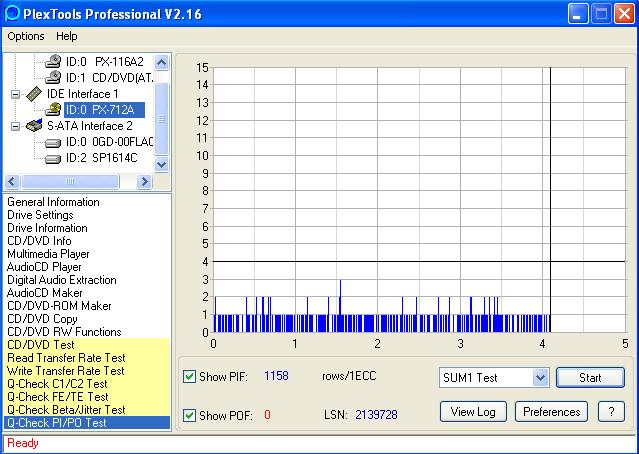Select Read Transfer Rate Test
The width and height of the screenshot is (639, 454).
click(66, 358)
